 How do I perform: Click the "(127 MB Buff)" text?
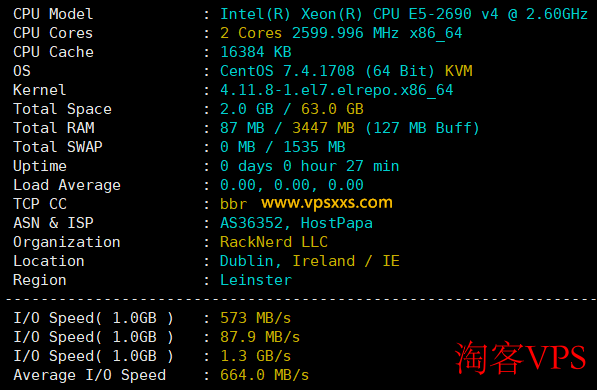pos(422,128)
